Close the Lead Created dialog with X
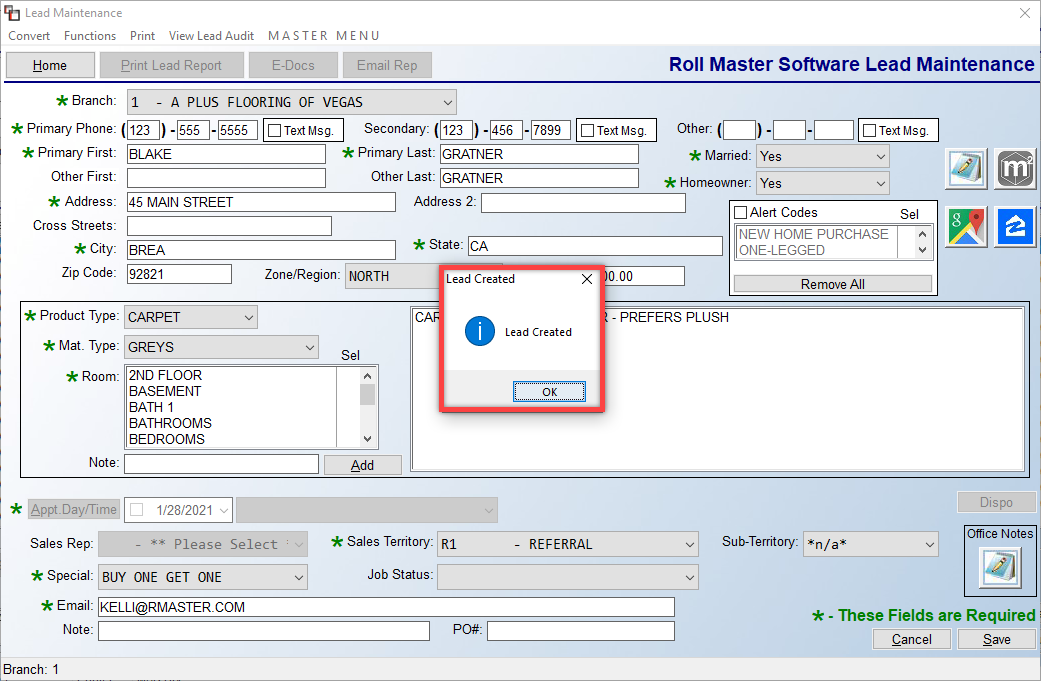 (587, 279)
